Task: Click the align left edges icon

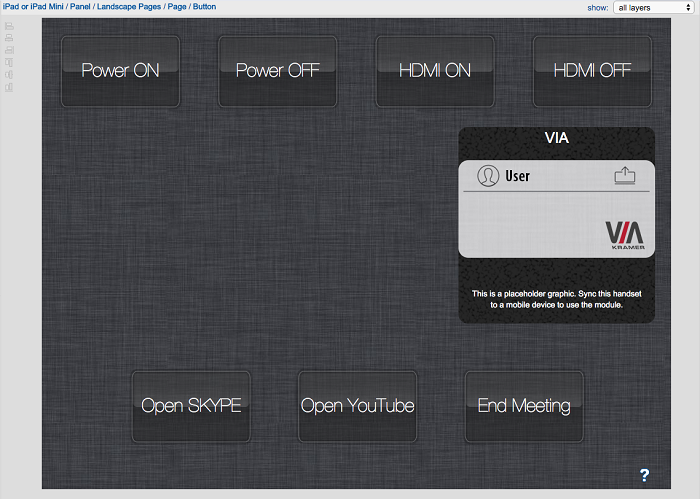Action: click(9, 26)
